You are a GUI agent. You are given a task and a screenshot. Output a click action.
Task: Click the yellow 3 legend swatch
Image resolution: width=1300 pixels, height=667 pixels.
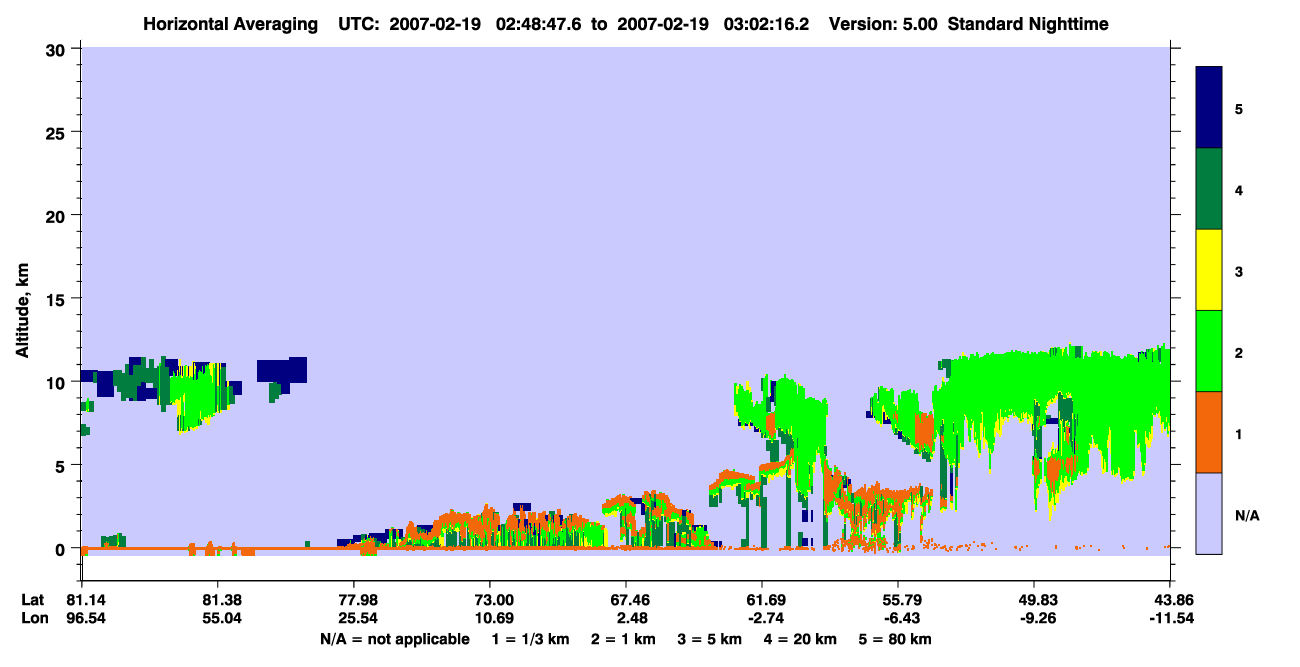pyautogui.click(x=1209, y=270)
